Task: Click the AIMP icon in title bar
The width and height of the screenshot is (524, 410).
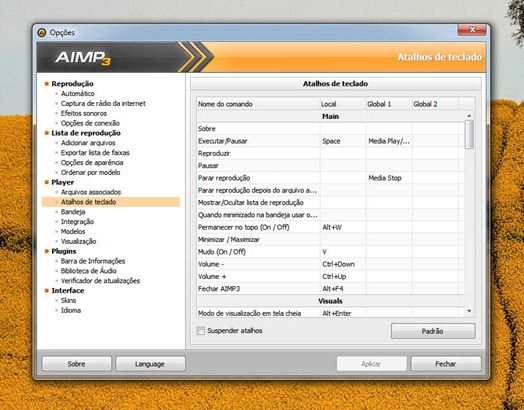Action: [42, 32]
